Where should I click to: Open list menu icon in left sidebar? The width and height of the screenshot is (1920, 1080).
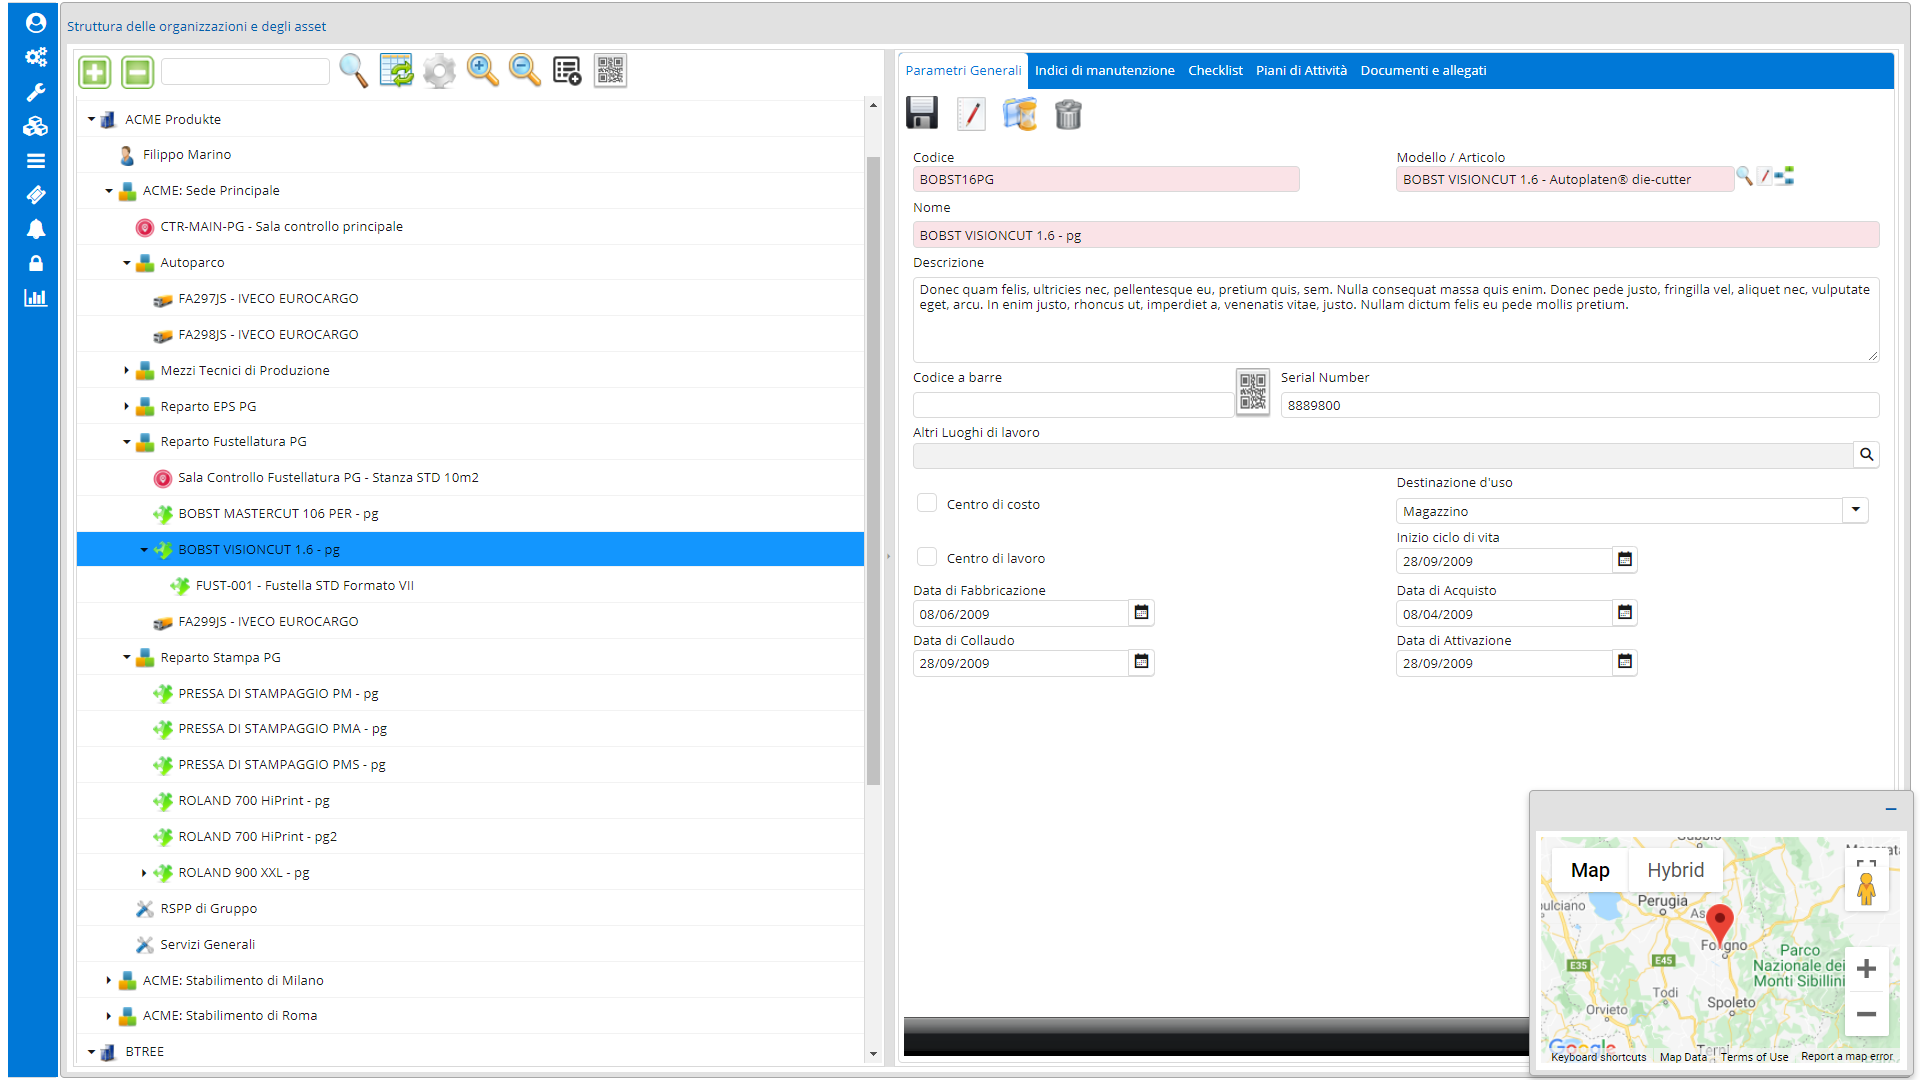pyautogui.click(x=36, y=160)
